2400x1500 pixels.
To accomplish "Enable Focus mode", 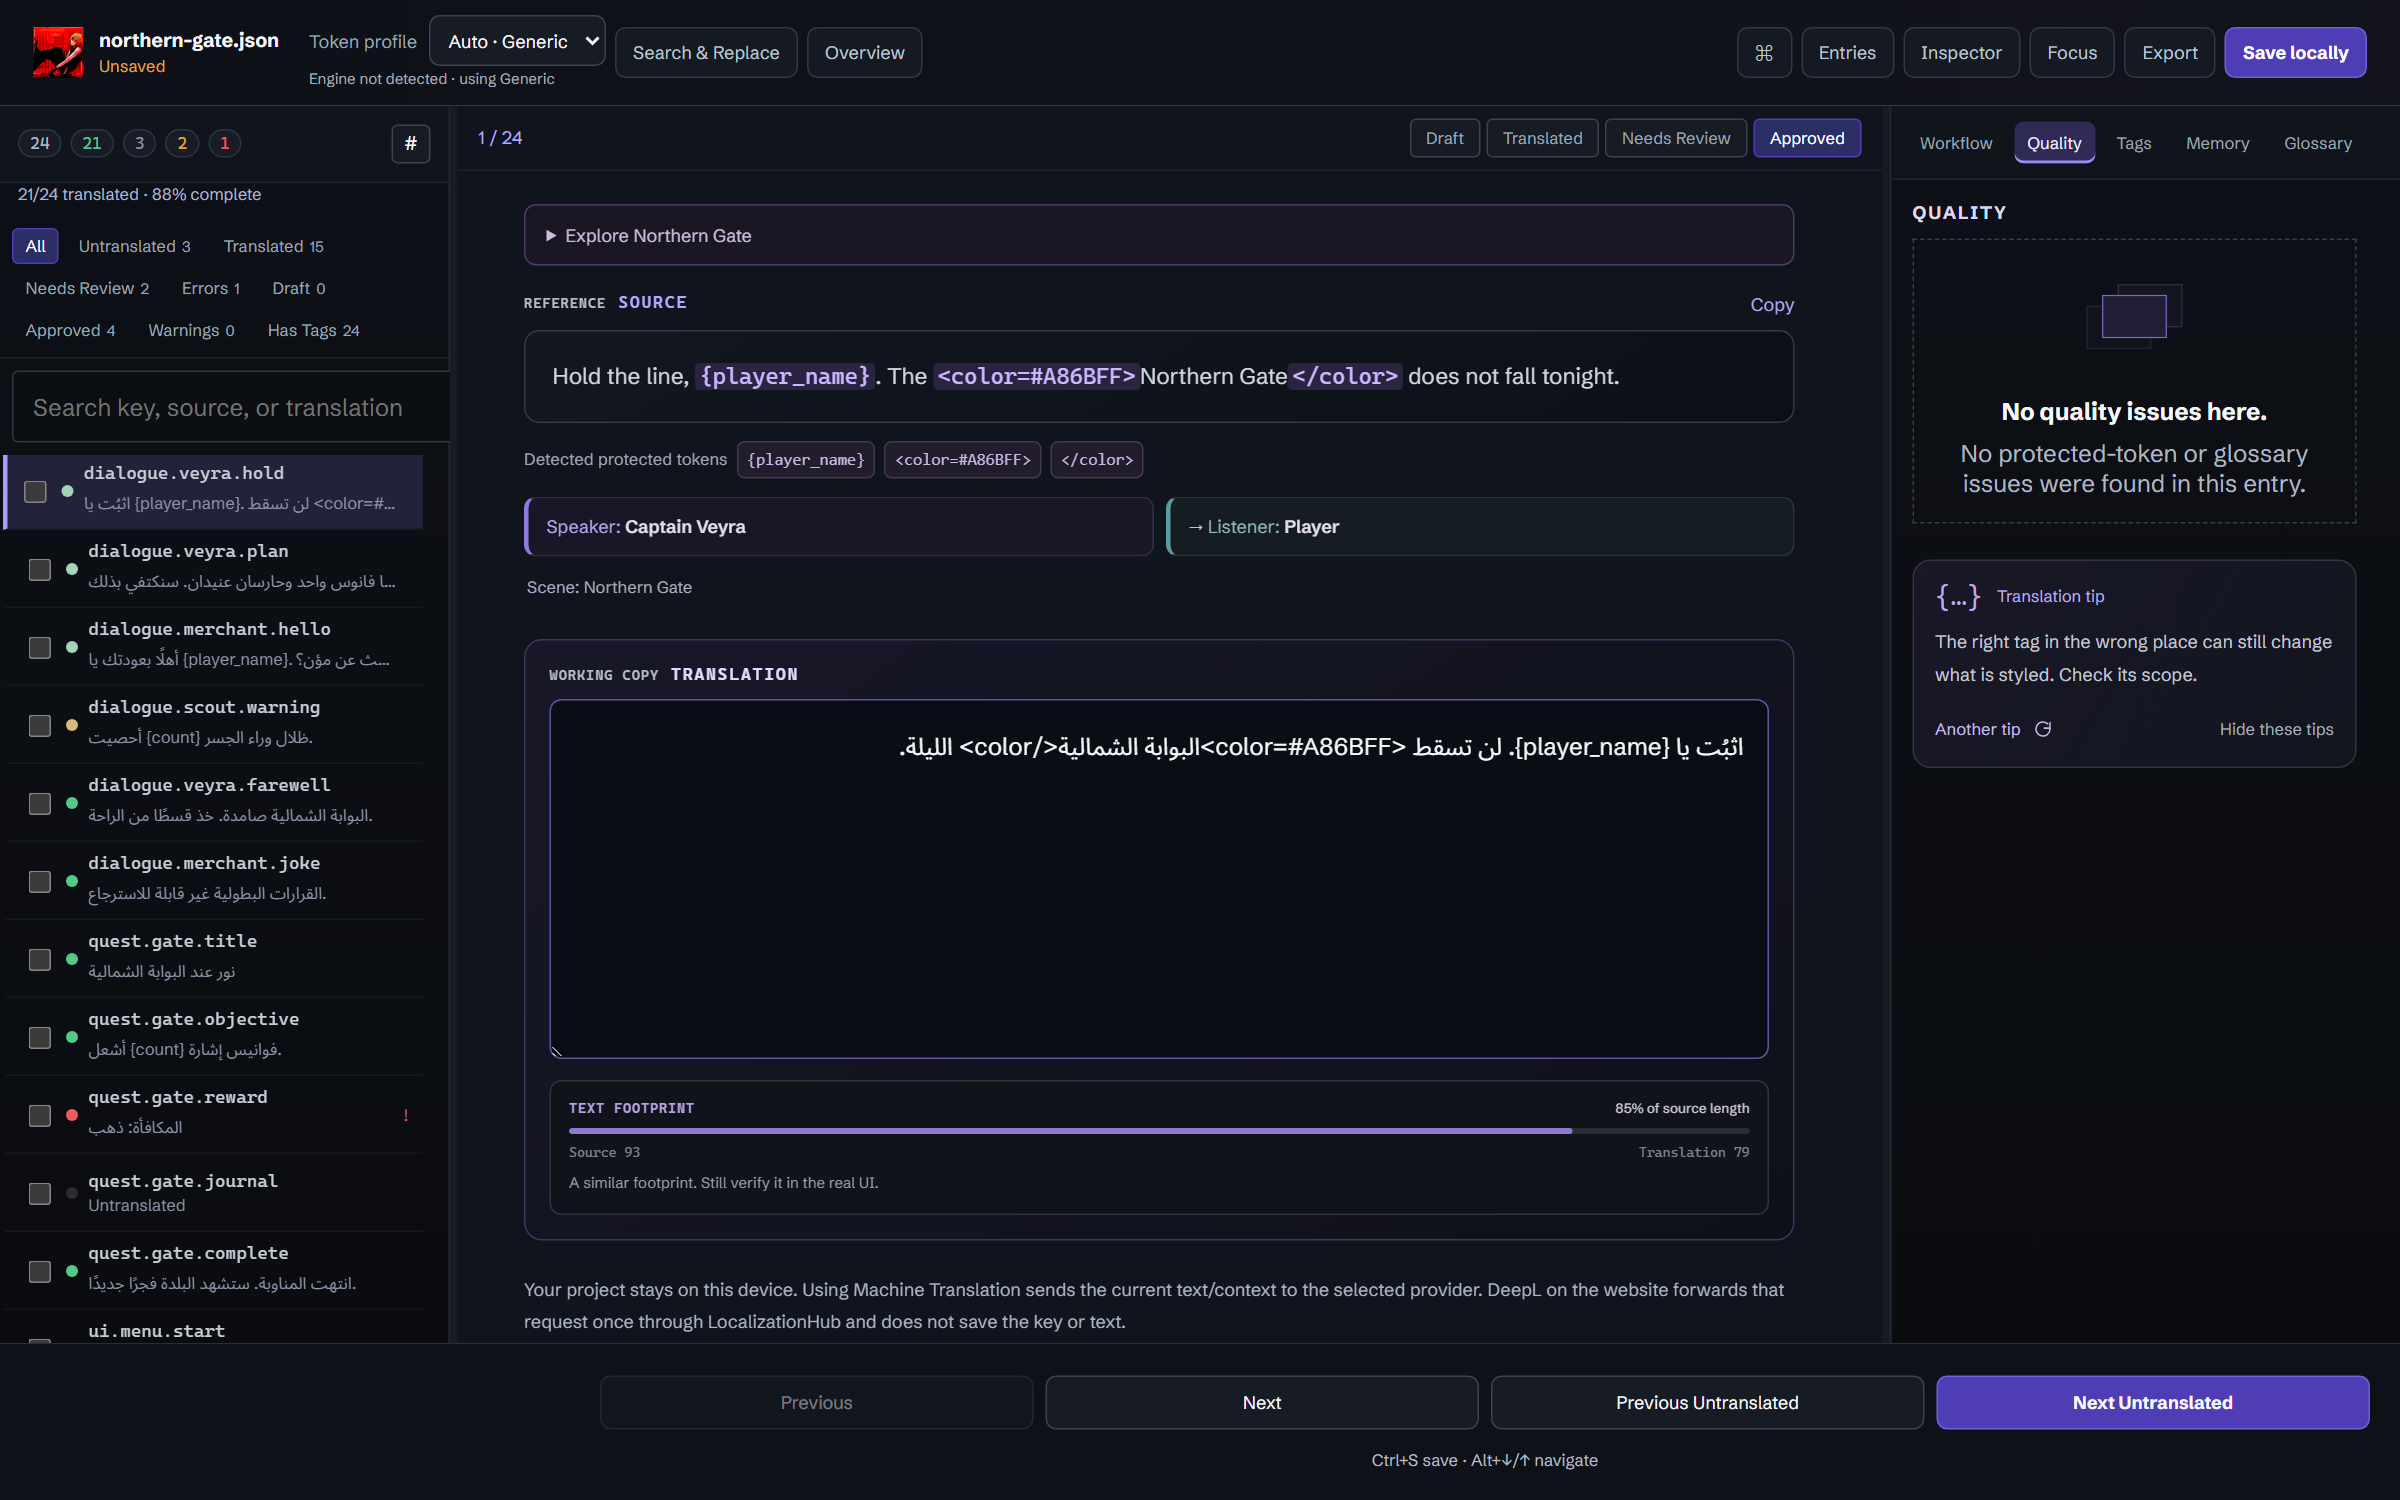I will point(2071,53).
